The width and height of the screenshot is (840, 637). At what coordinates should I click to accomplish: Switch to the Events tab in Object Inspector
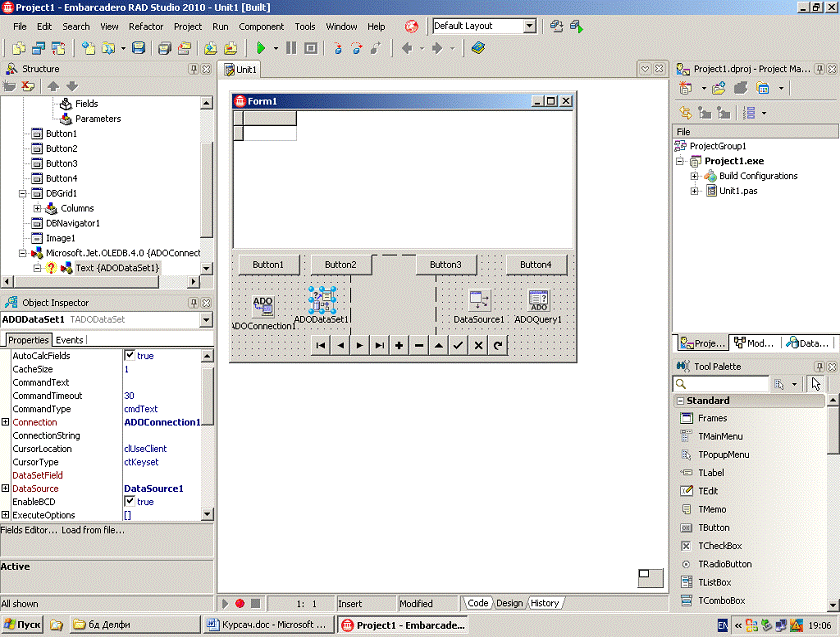(x=70, y=340)
